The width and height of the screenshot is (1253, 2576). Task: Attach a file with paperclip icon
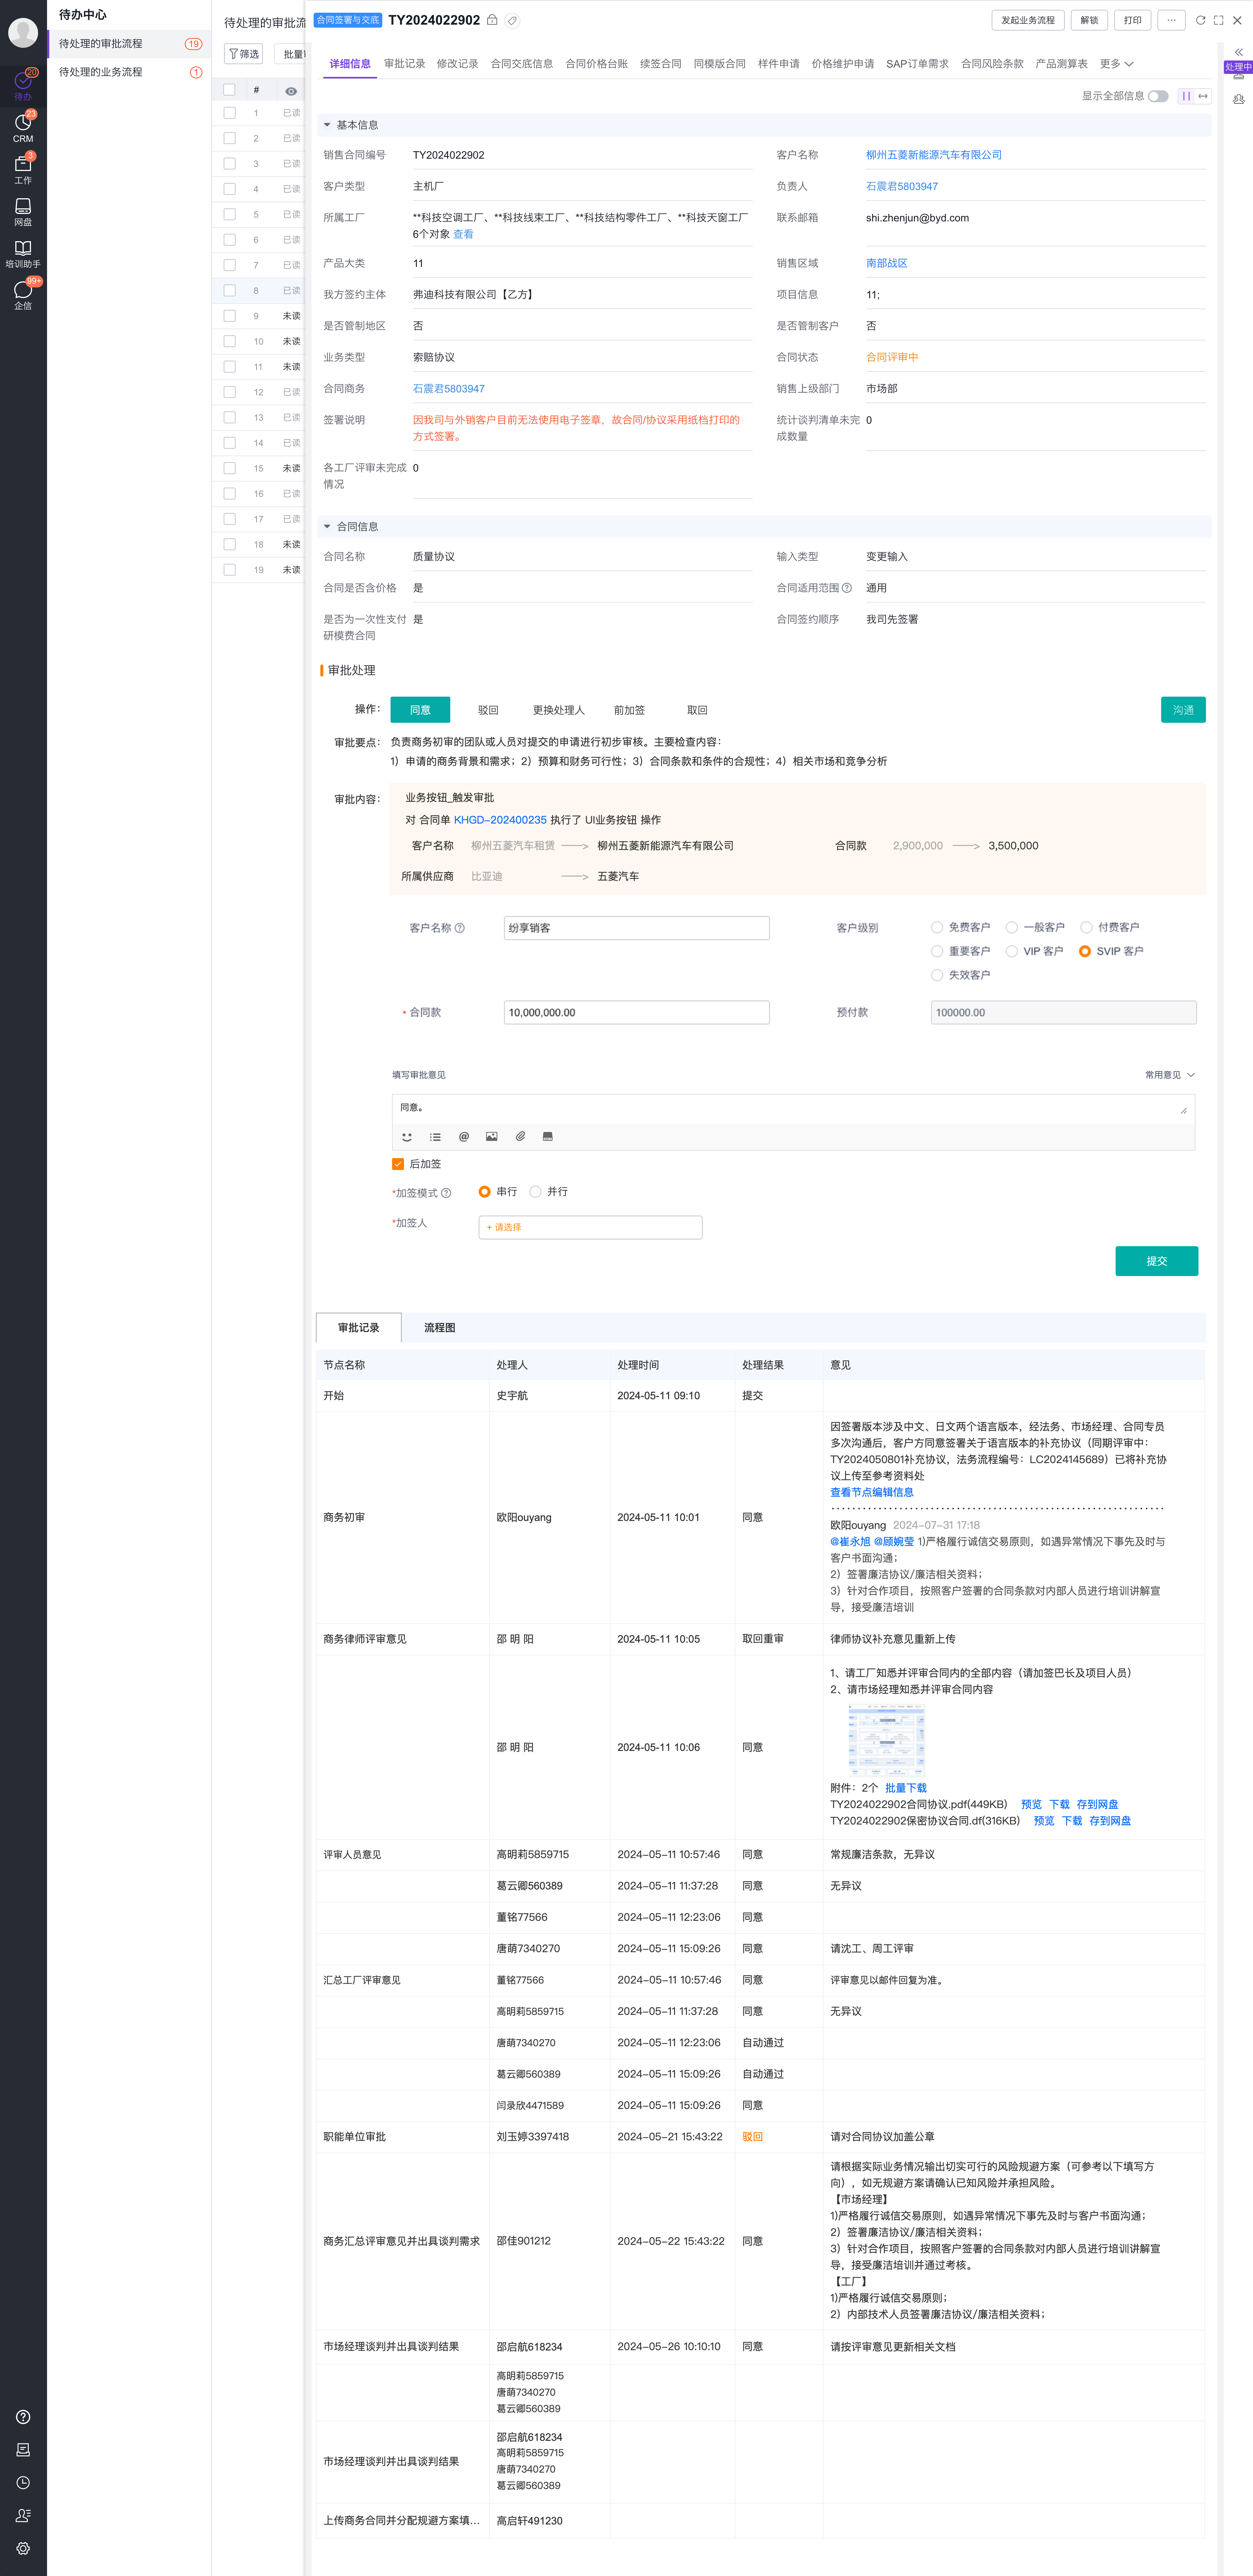520,1136
